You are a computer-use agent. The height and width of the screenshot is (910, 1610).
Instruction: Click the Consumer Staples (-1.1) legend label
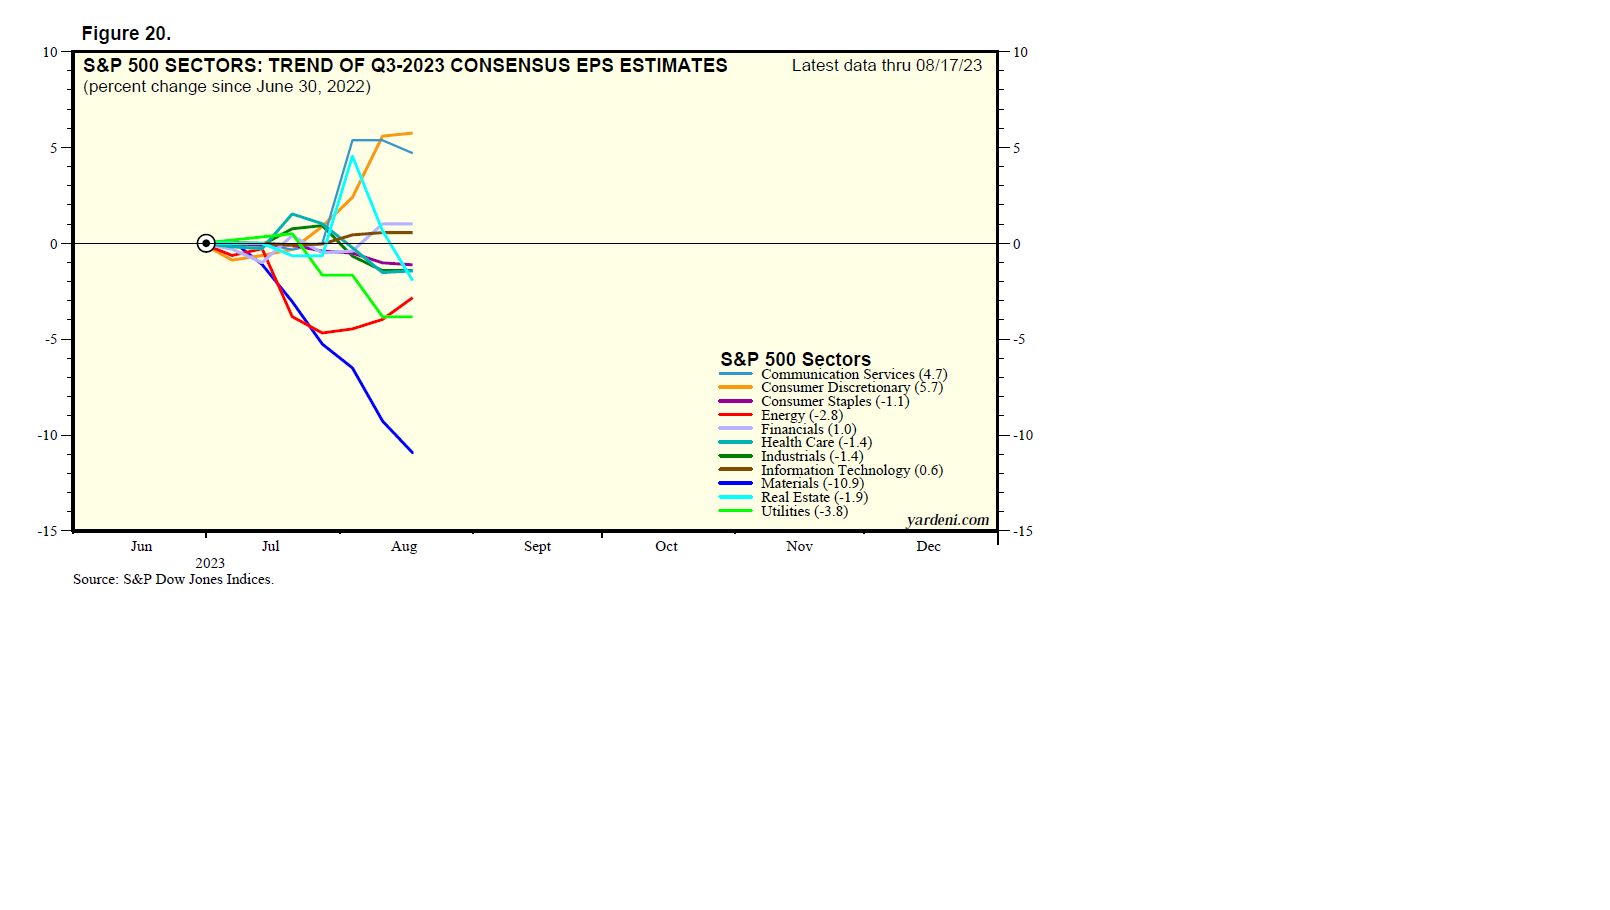point(835,401)
